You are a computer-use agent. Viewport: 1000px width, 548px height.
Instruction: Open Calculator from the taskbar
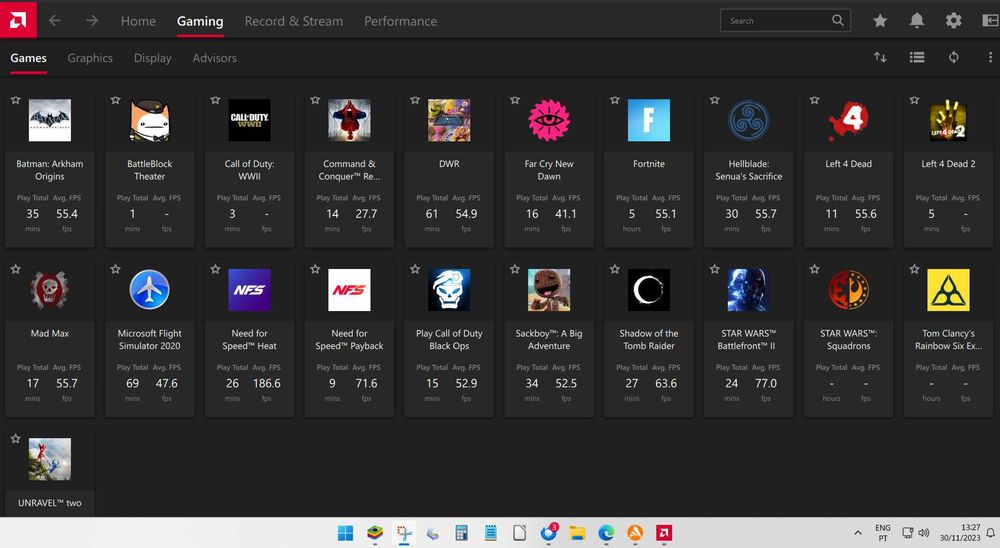click(461, 533)
